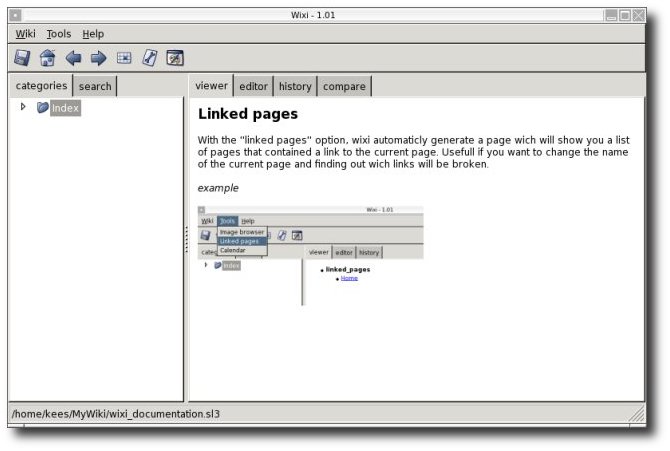Maximize the Wixi window
670x451 pixels.
tap(625, 16)
